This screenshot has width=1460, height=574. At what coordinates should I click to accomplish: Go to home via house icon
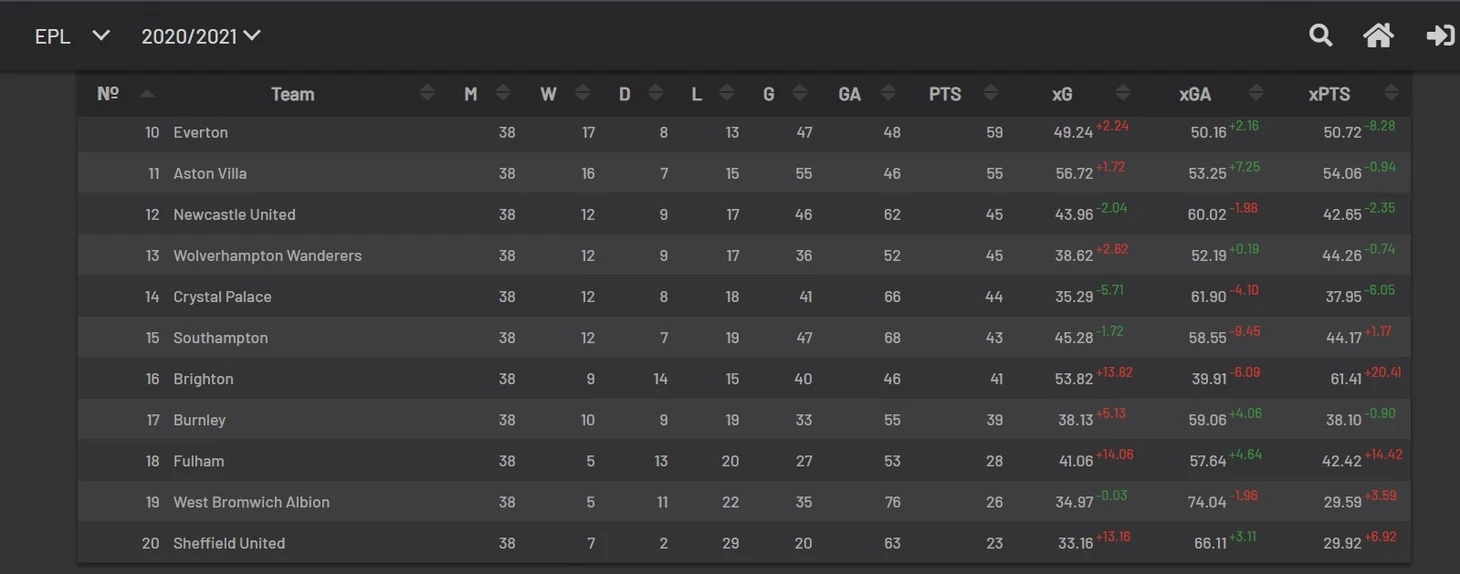pyautogui.click(x=1378, y=36)
